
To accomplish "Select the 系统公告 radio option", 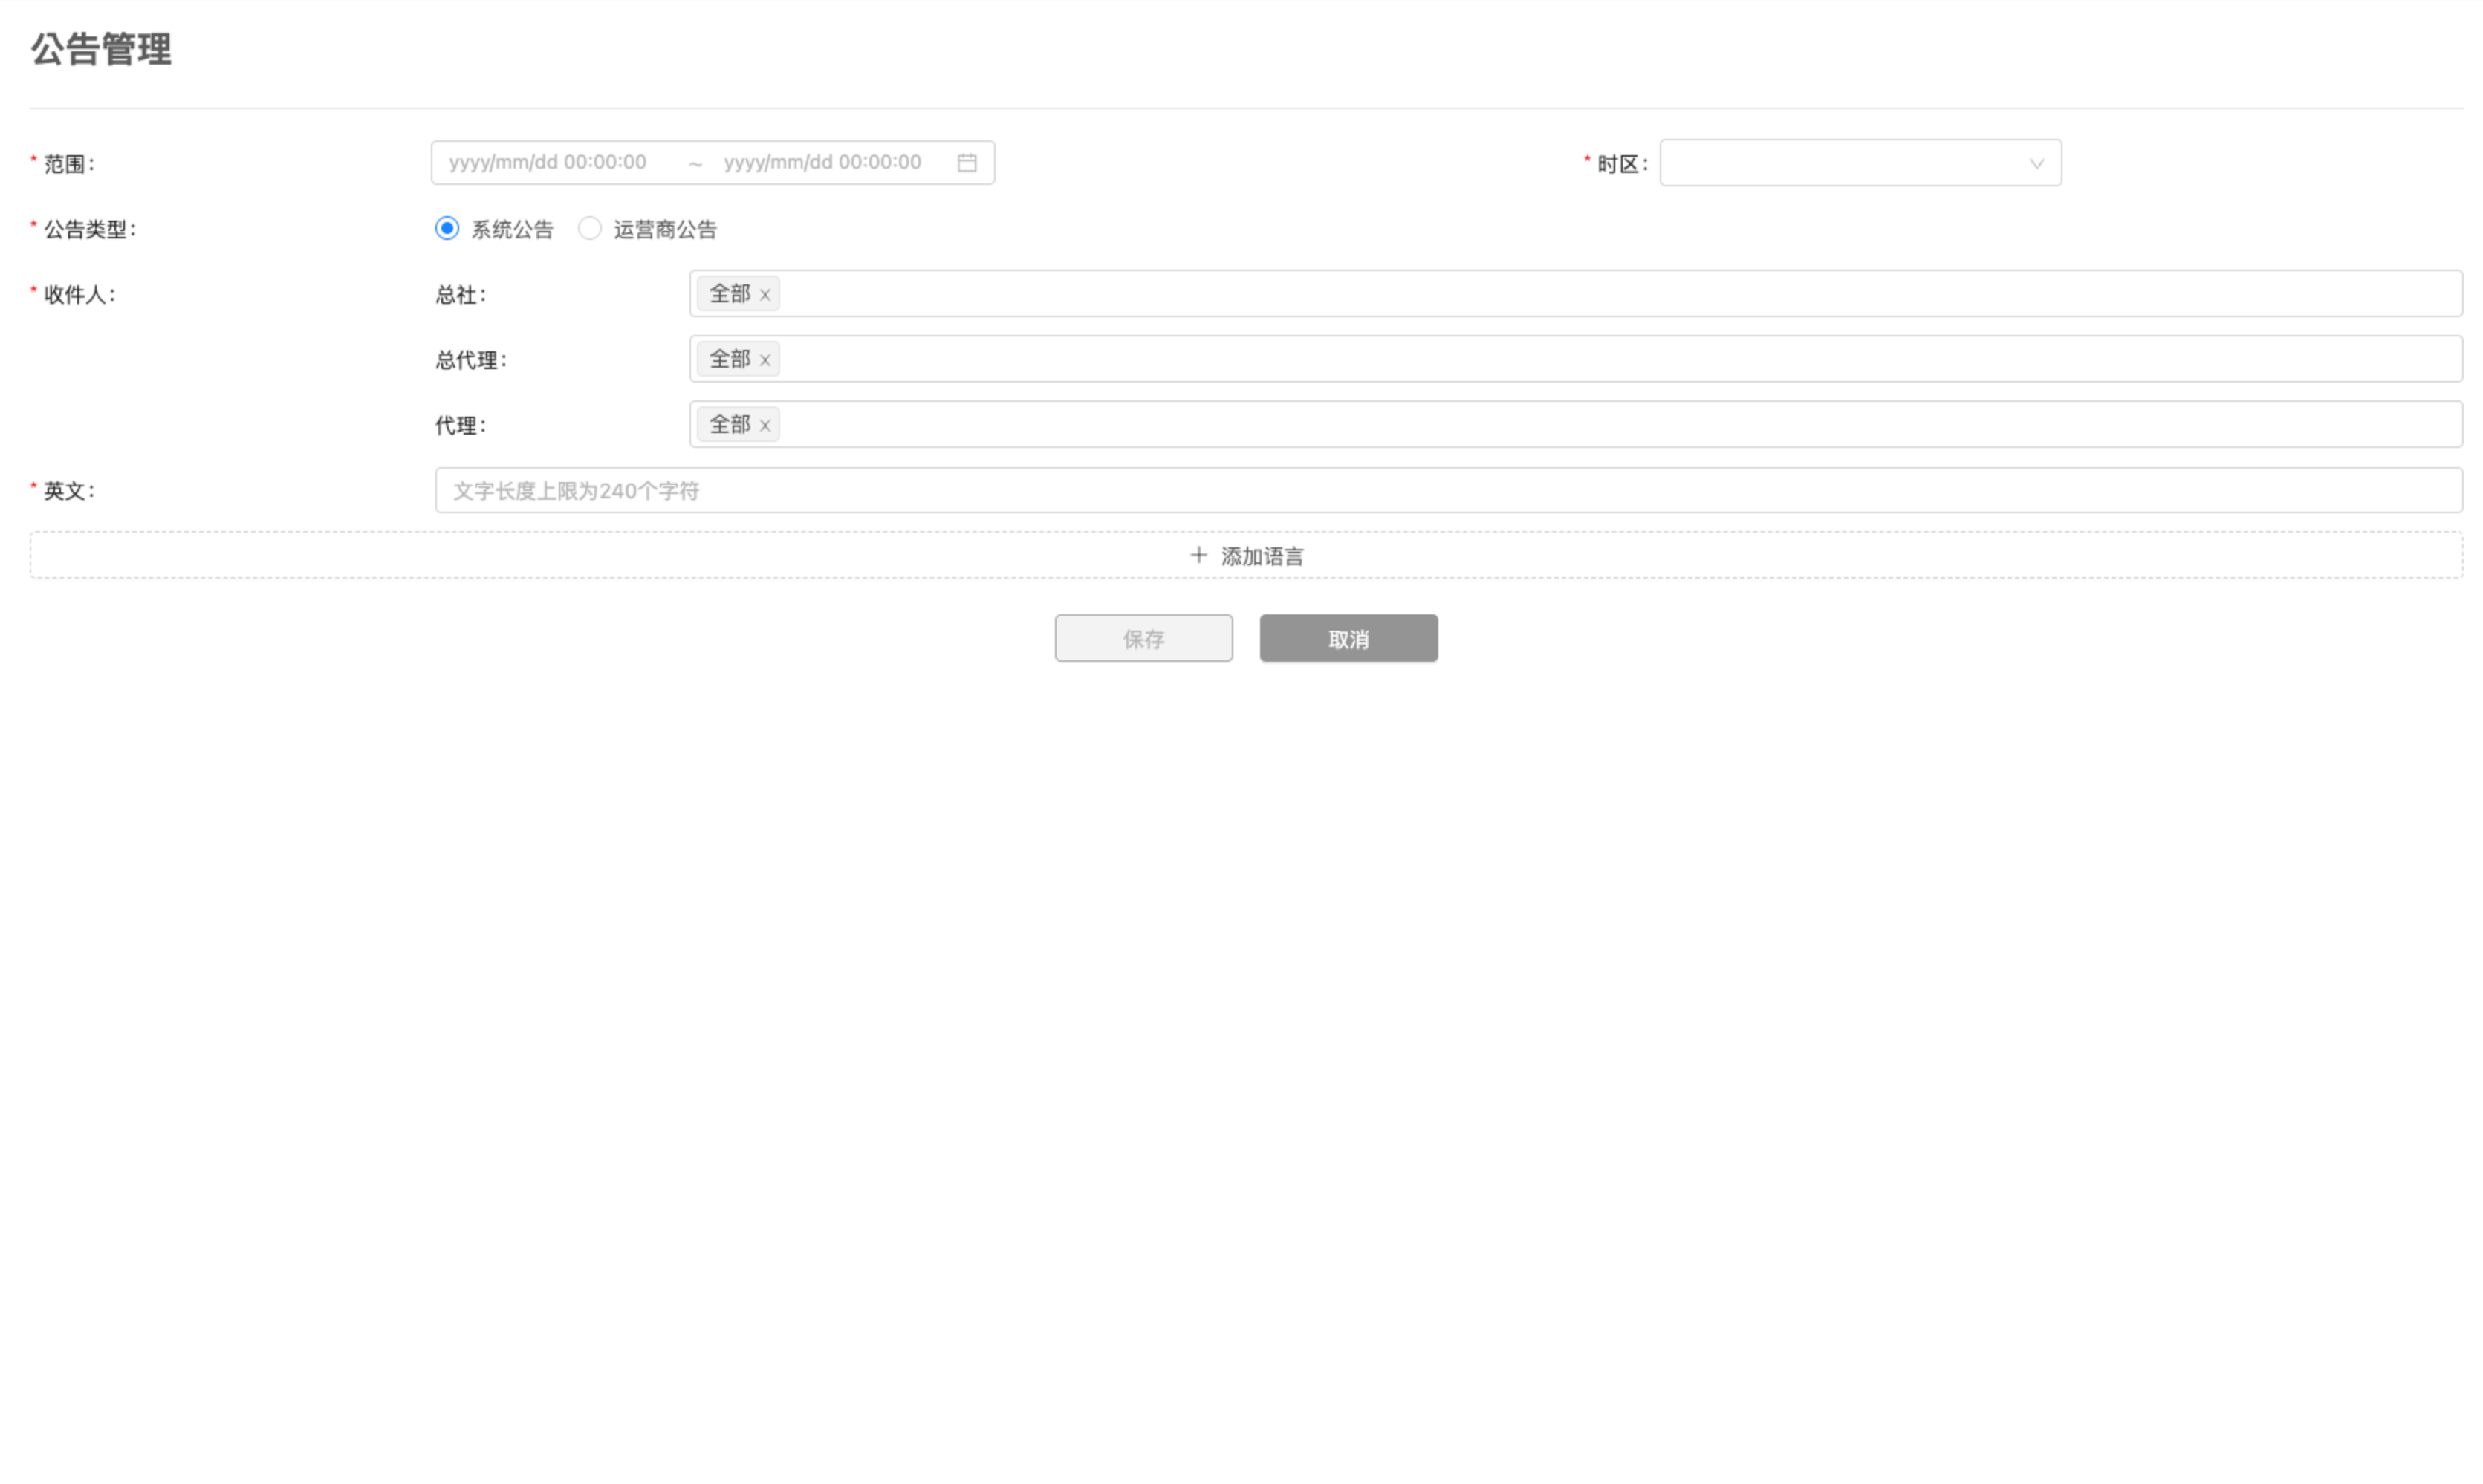I will 446,228.
